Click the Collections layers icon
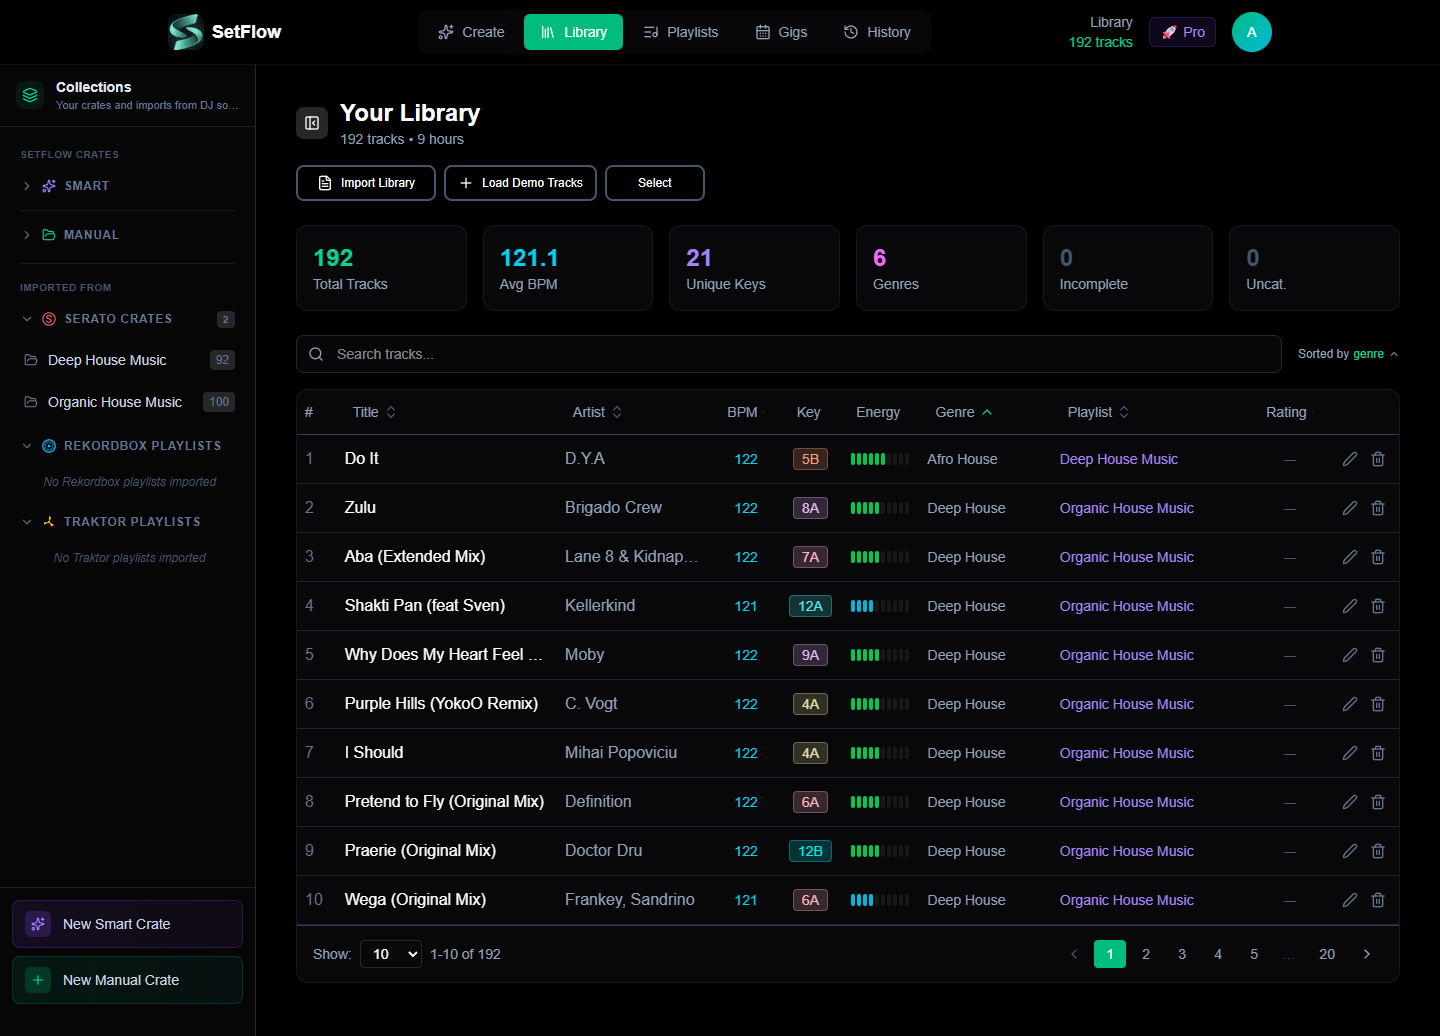The image size is (1440, 1036). pyautogui.click(x=30, y=95)
